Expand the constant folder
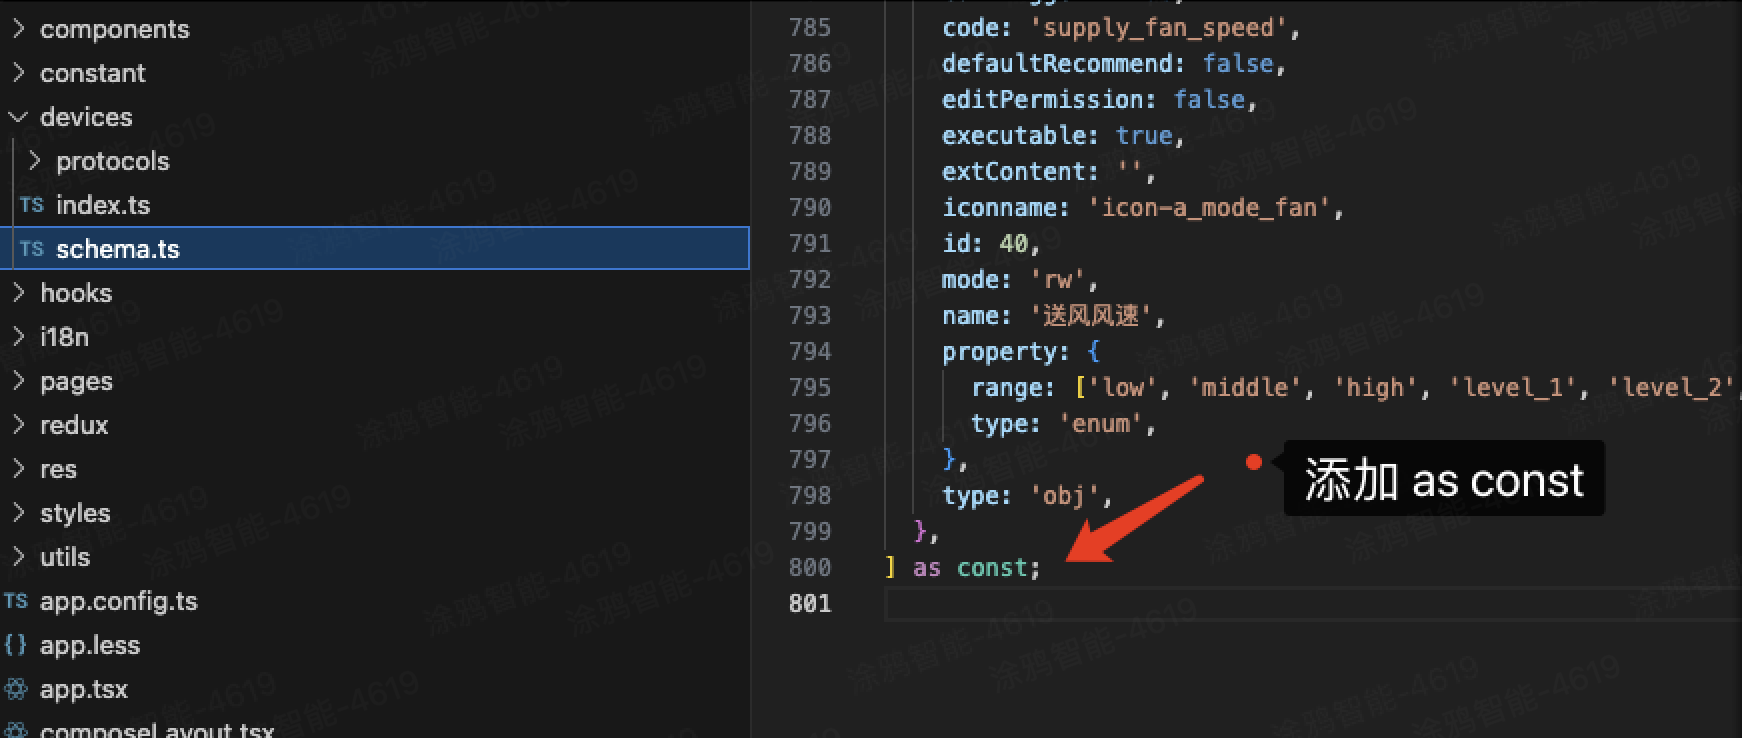Screen dimensions: 1742x738 (18, 73)
